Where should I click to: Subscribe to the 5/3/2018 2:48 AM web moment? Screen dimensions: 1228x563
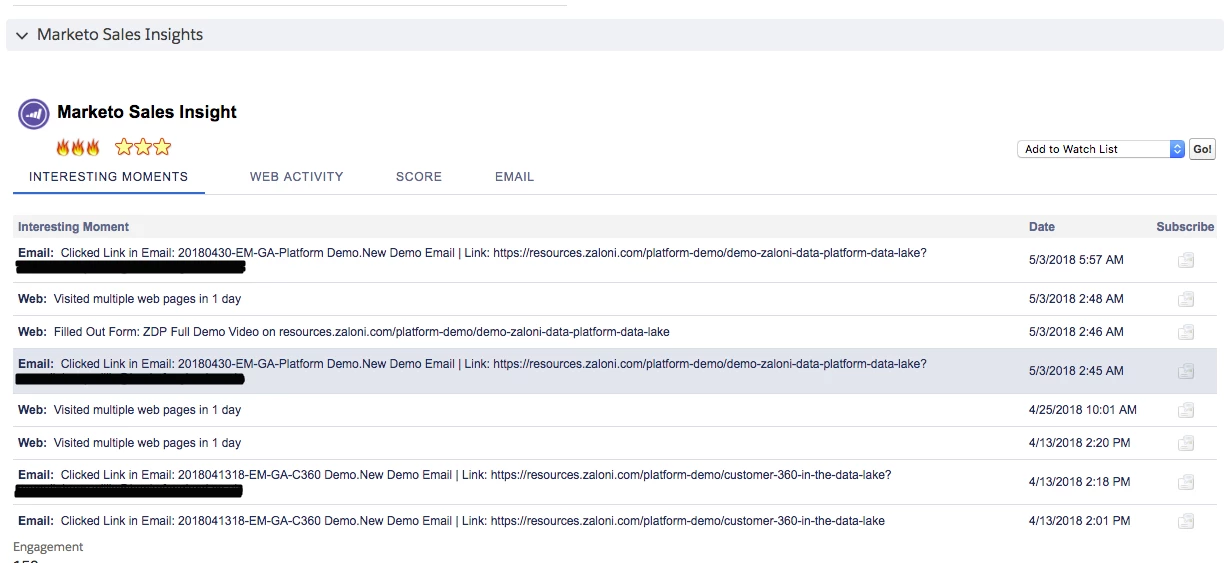1186,299
